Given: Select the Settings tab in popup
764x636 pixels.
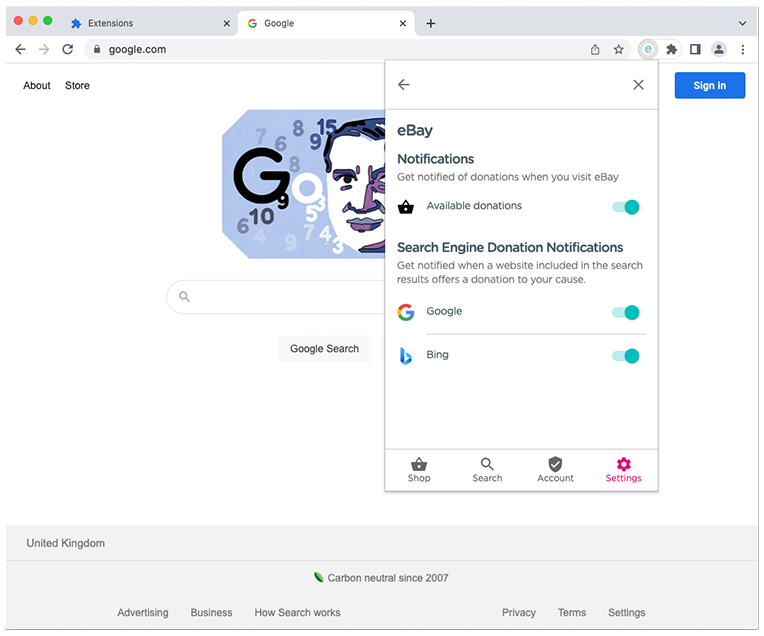Looking at the screenshot, I should click(624, 470).
